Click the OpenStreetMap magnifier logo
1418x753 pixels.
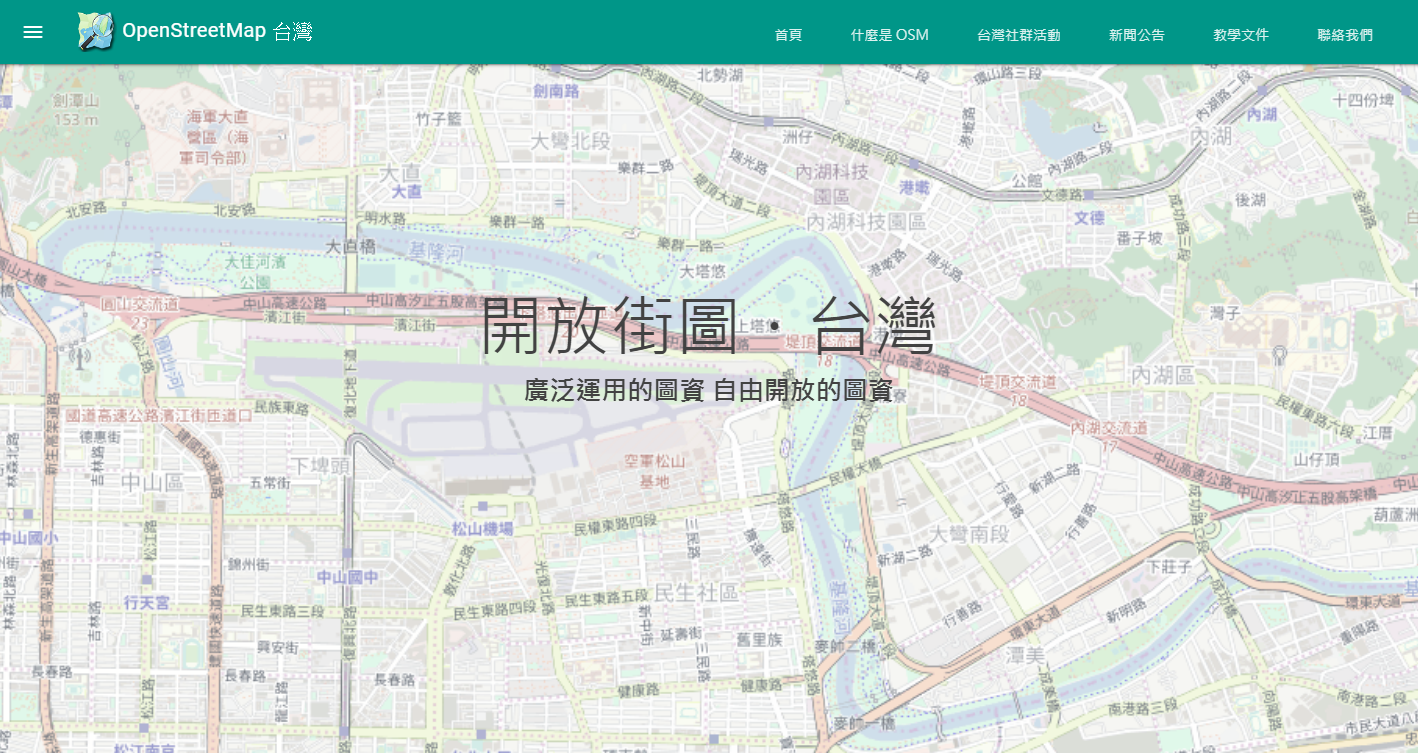point(96,32)
